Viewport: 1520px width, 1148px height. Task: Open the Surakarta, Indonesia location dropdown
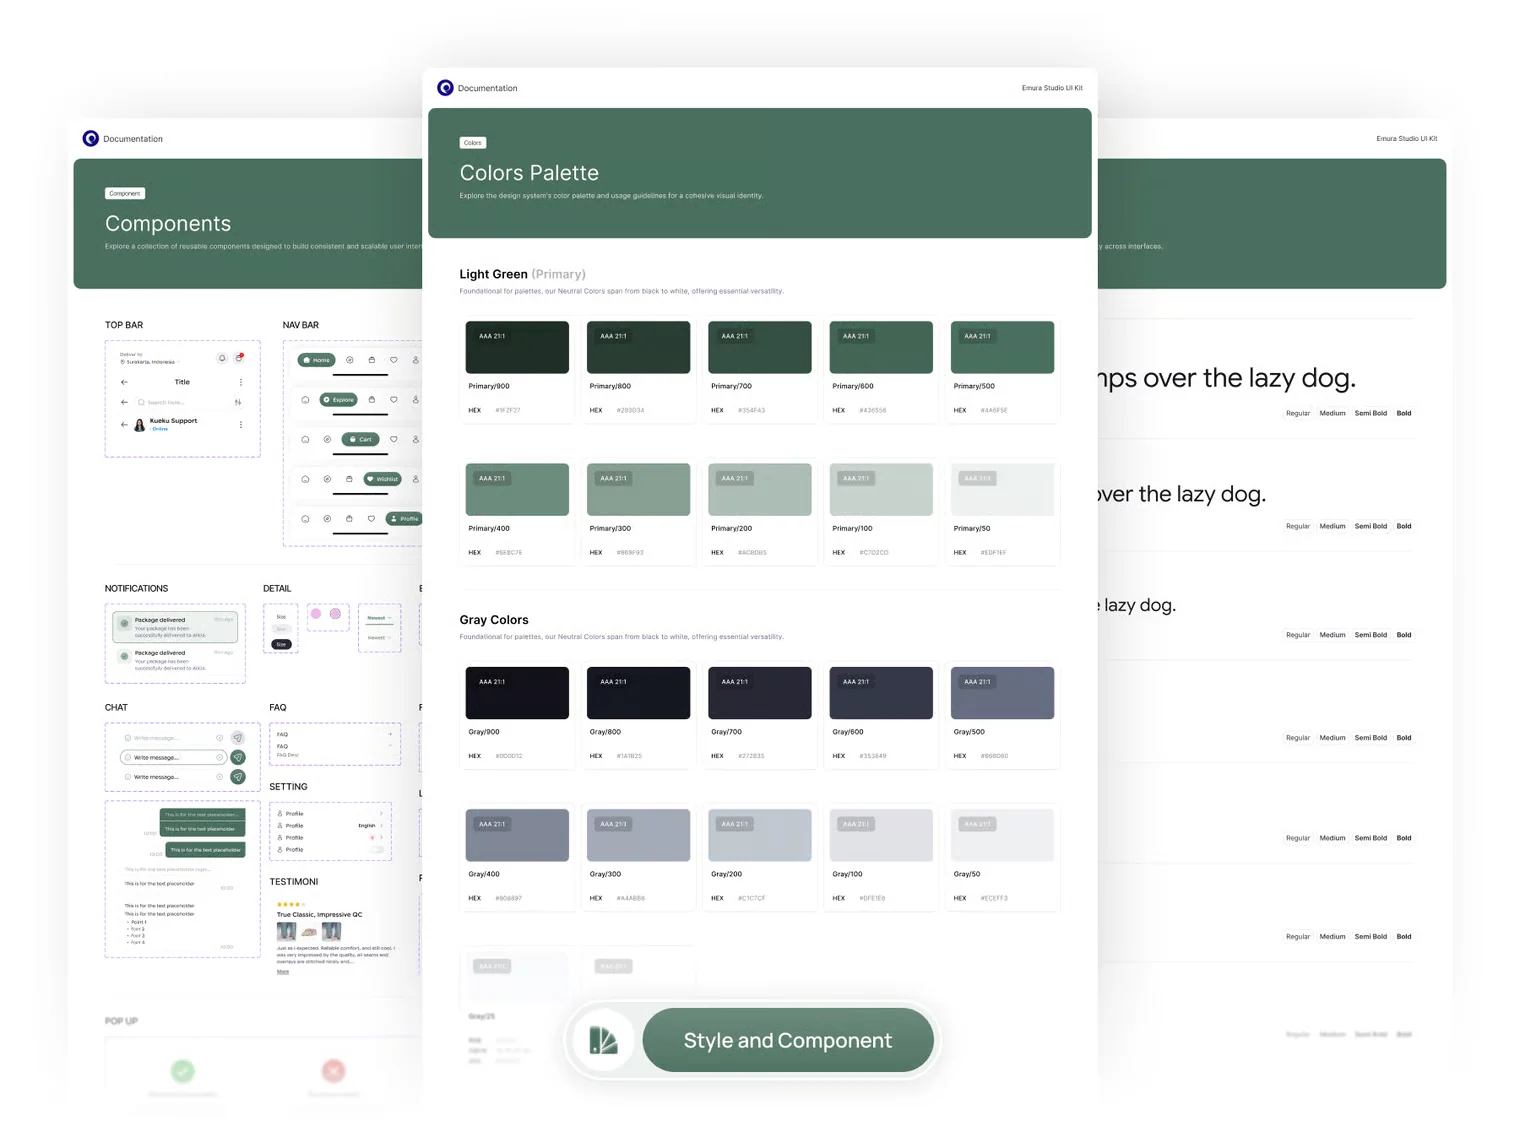click(150, 362)
